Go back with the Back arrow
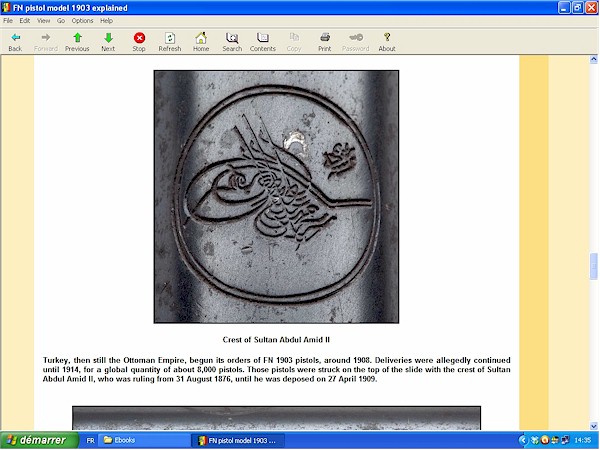This screenshot has height=450, width=600. tap(15, 42)
